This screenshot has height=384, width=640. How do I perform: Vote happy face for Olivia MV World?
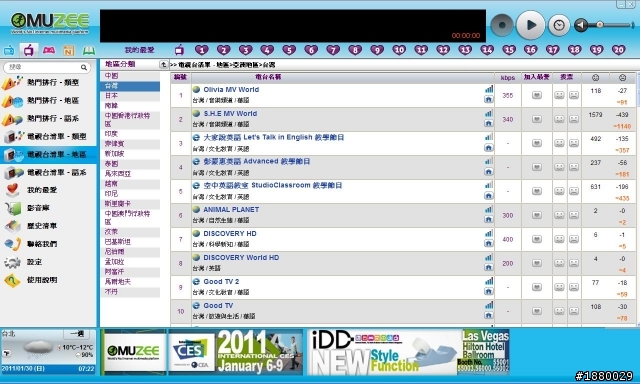pyautogui.click(x=559, y=95)
